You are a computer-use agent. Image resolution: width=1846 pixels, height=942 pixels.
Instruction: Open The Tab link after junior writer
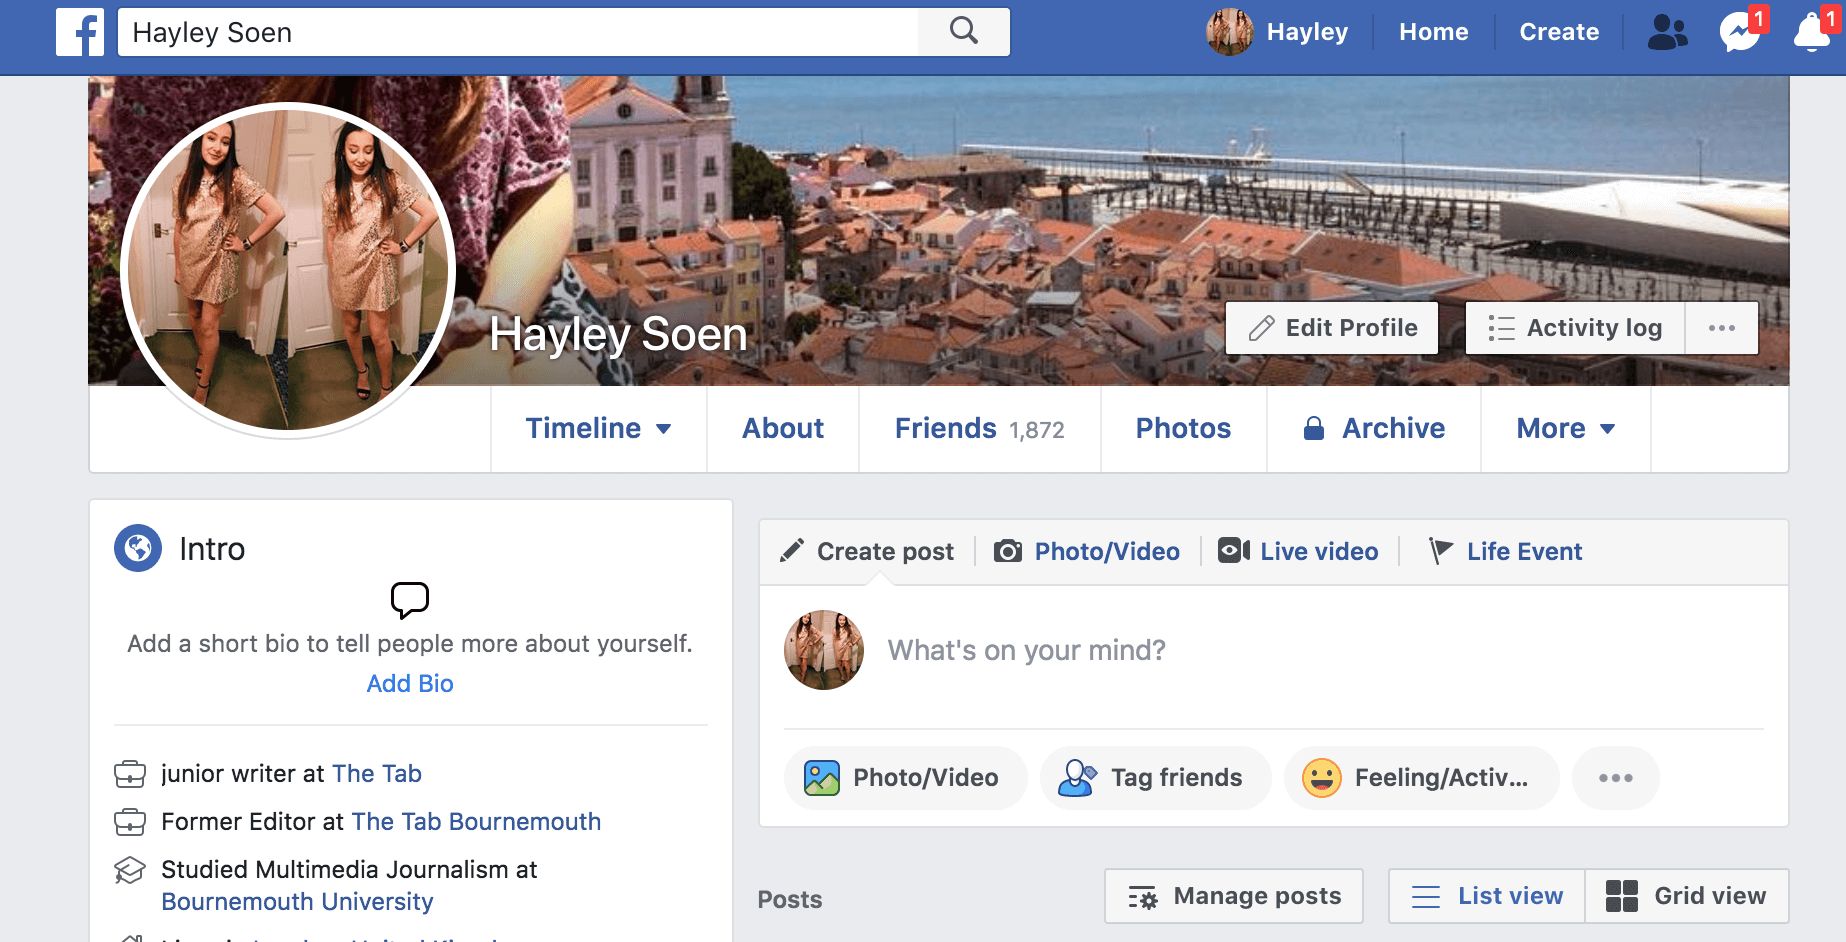coord(377,774)
